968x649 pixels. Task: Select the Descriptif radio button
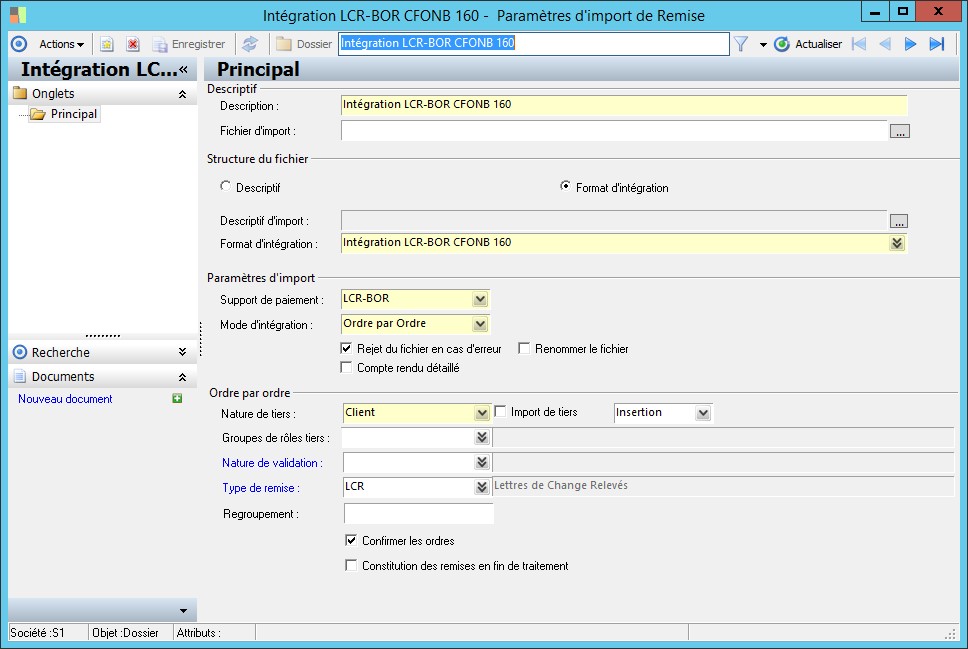225,187
